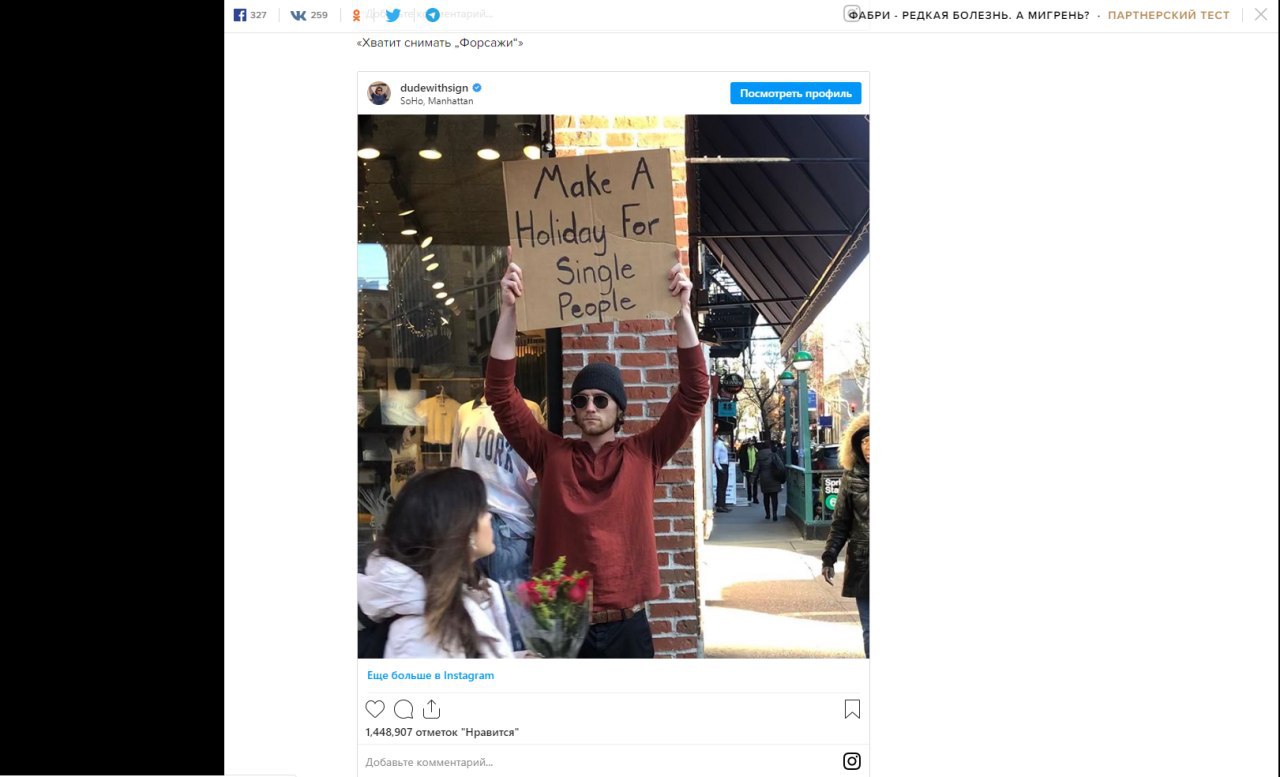Open the embedded protest sign photo
The height and width of the screenshot is (777, 1280).
coord(613,386)
